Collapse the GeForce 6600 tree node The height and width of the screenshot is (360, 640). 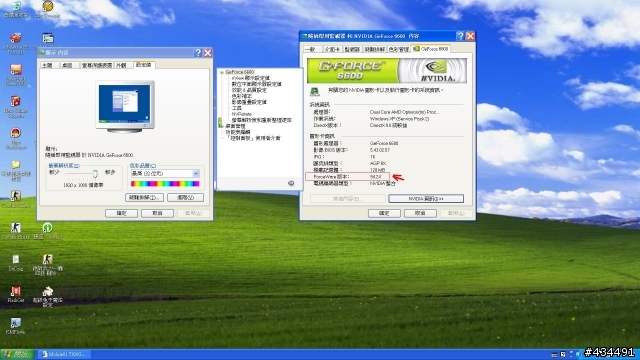(222, 72)
